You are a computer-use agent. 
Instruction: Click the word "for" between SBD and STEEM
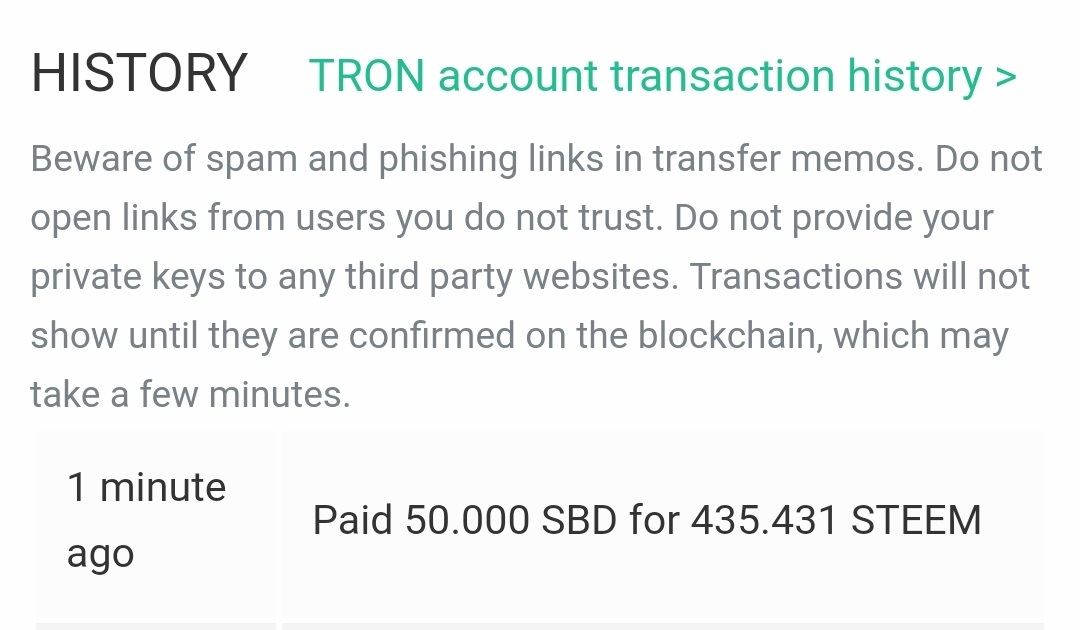654,520
